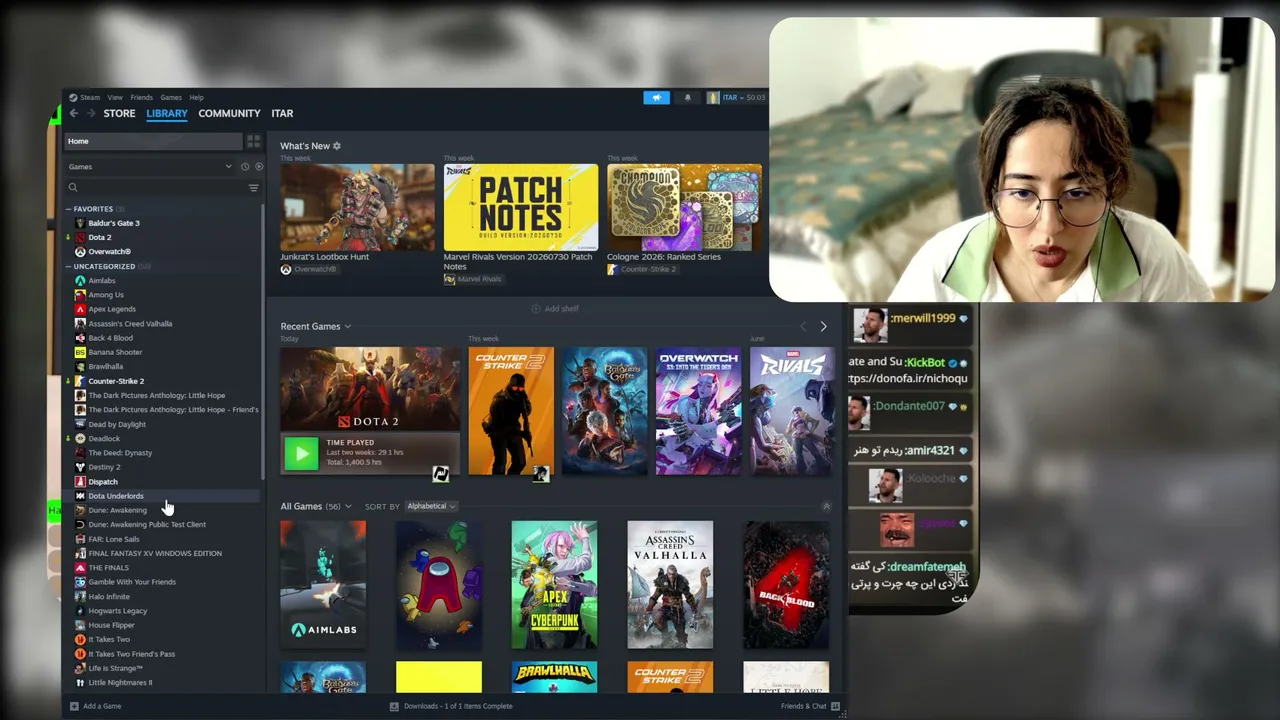
Task: Open the ITAR profile tab
Action: pyautogui.click(x=282, y=114)
